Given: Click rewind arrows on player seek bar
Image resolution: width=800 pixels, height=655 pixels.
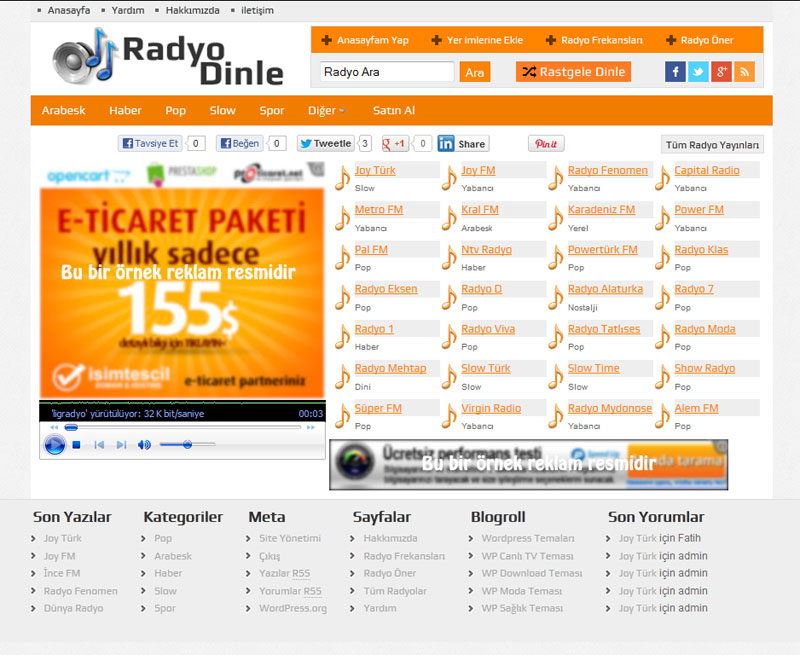Looking at the screenshot, I should pos(54,427).
